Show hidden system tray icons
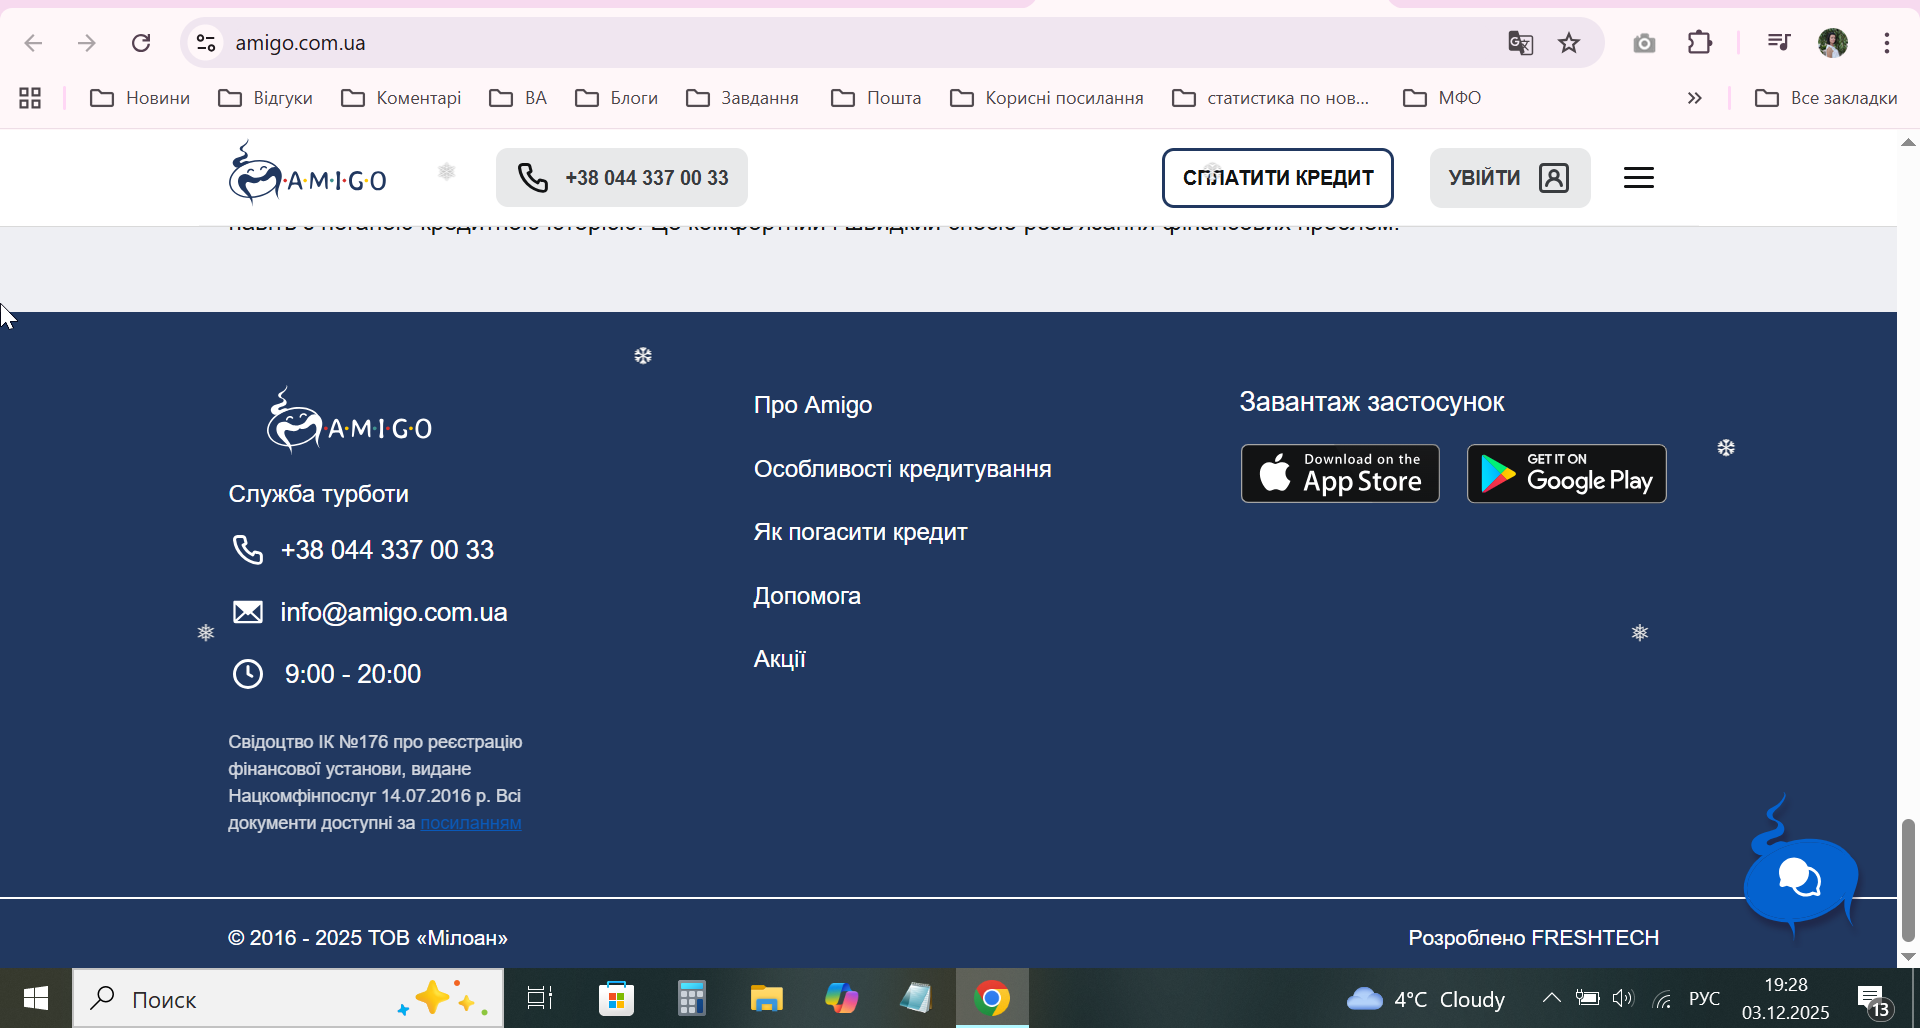The width and height of the screenshot is (1920, 1028). [1551, 998]
